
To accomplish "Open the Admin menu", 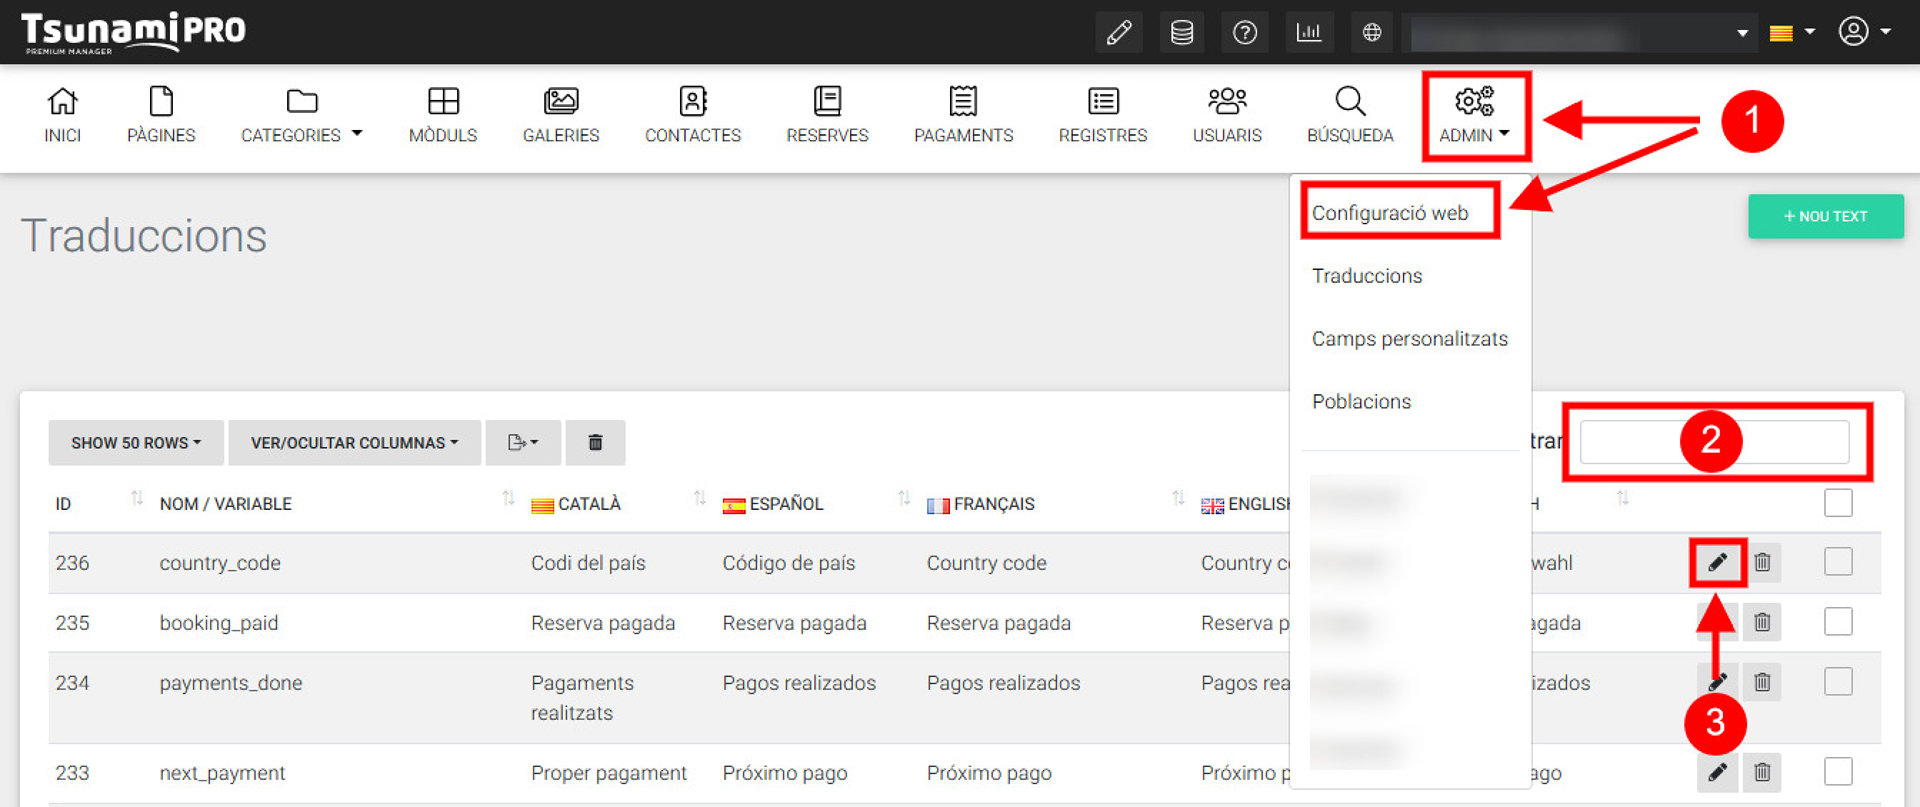I will (1474, 115).
